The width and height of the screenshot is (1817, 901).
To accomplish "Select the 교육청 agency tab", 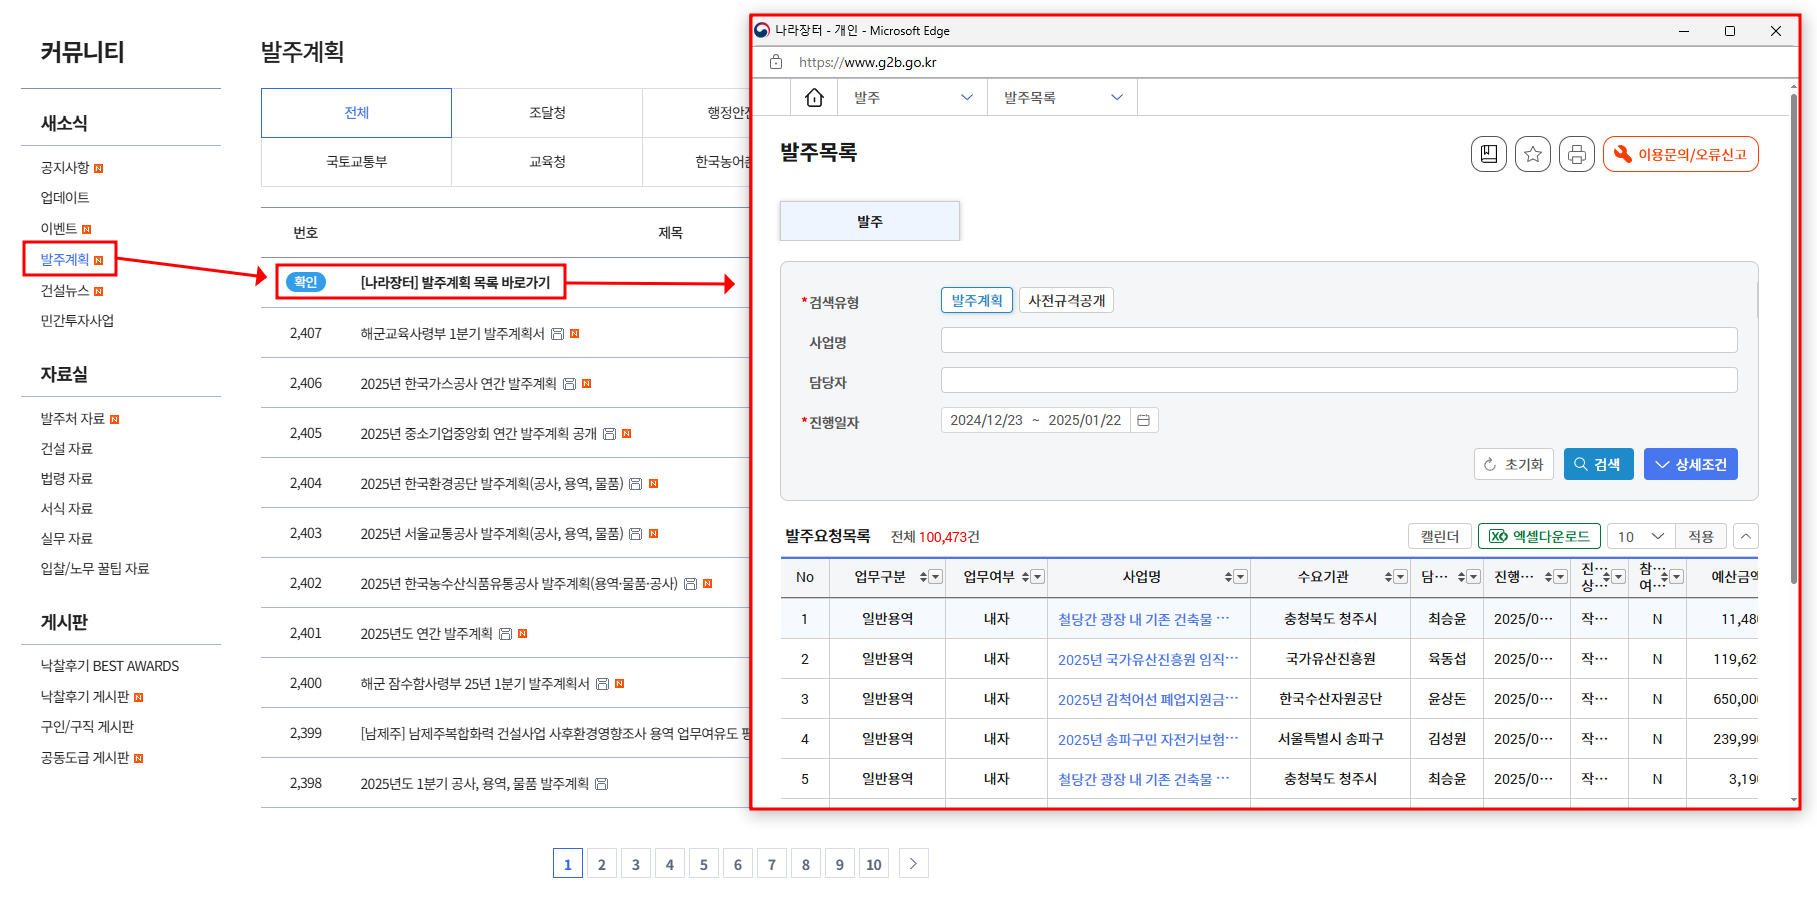I will (x=547, y=162).
